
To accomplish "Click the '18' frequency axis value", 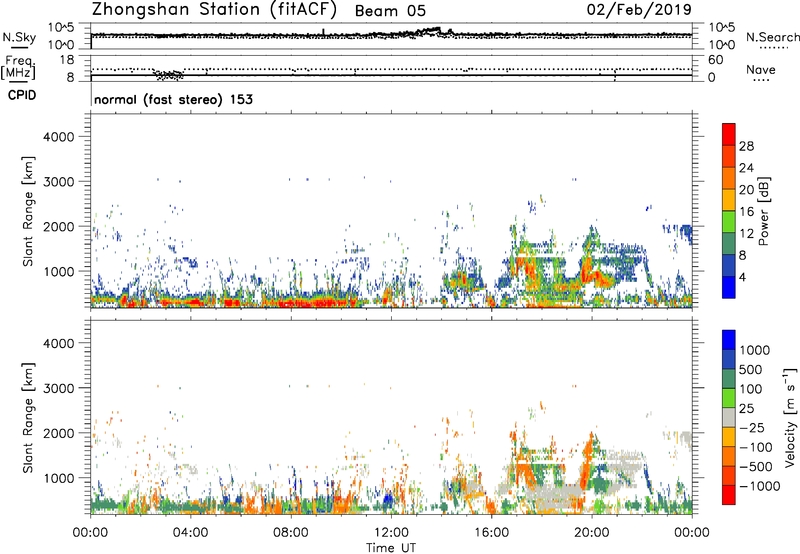I will [x=67, y=60].
